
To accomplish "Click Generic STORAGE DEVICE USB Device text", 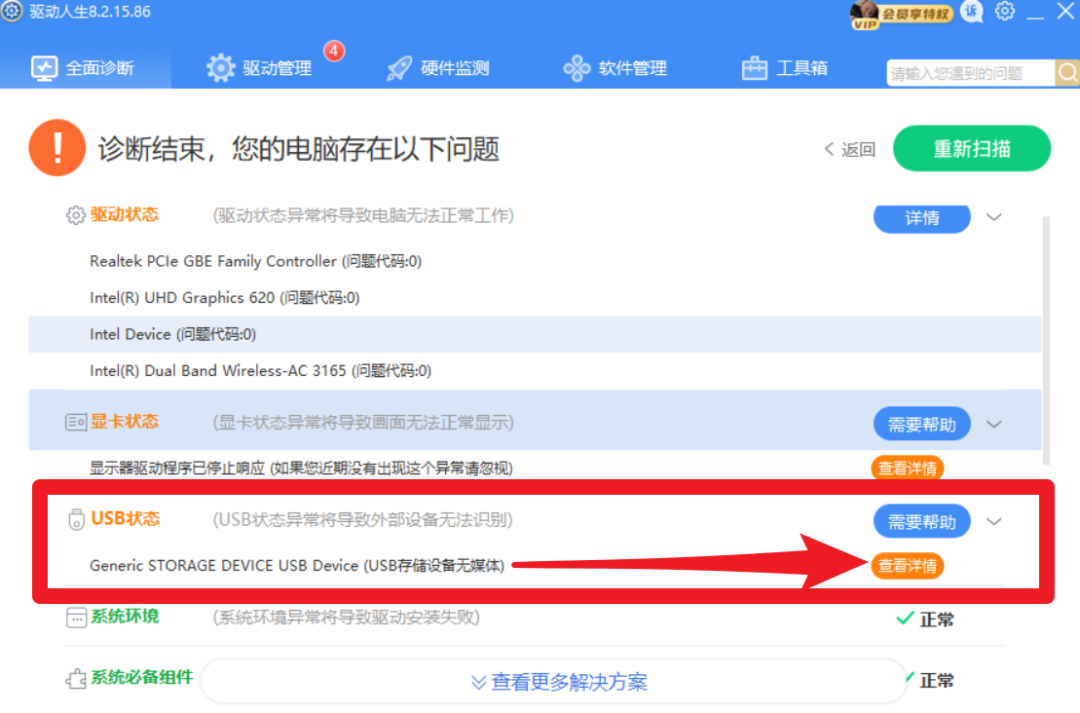I will [297, 566].
